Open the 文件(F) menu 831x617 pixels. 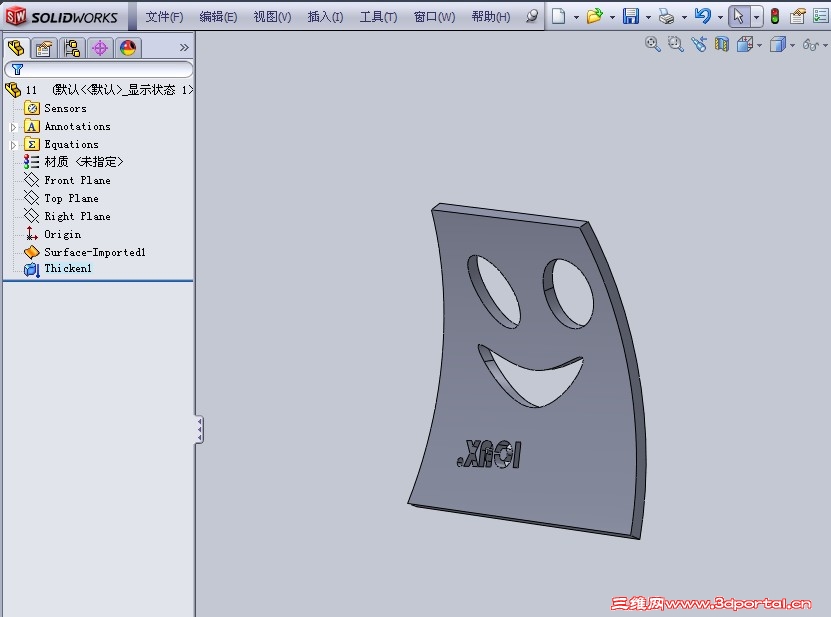[x=164, y=17]
